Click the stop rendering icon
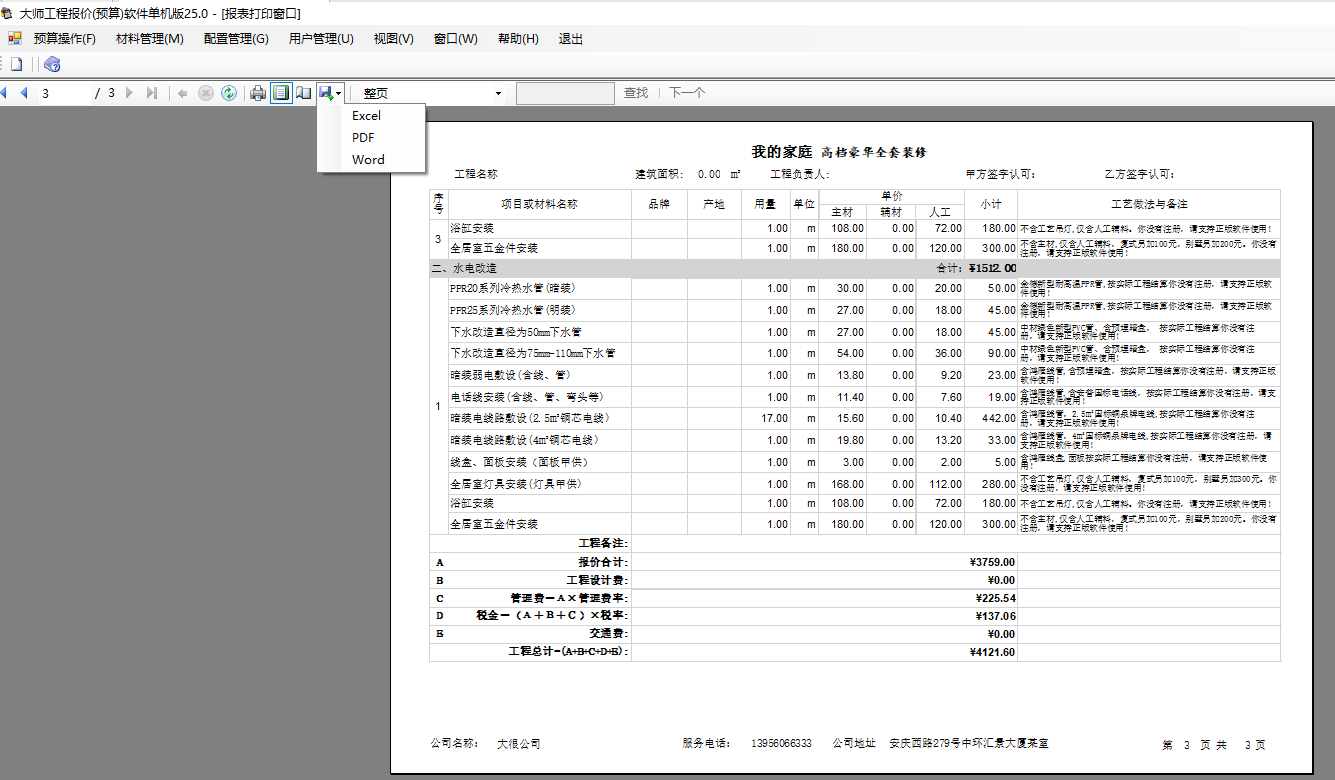Image resolution: width=1335 pixels, height=780 pixels. [x=206, y=93]
